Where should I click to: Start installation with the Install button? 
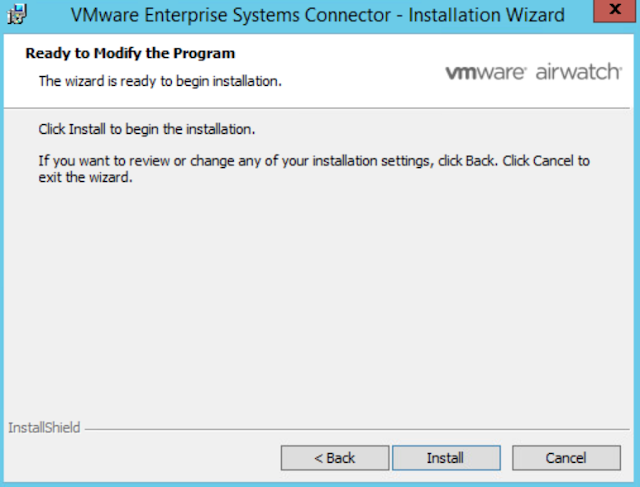(x=446, y=458)
